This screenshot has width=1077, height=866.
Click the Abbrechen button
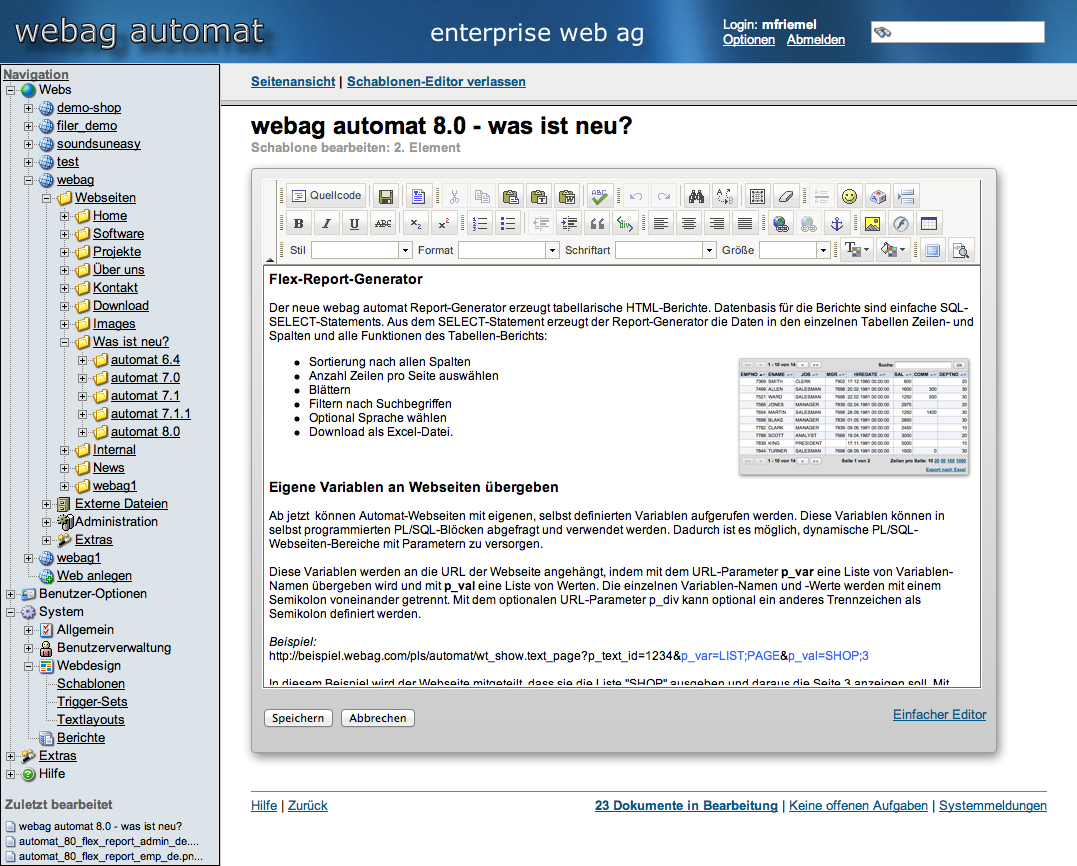pyautogui.click(x=378, y=718)
